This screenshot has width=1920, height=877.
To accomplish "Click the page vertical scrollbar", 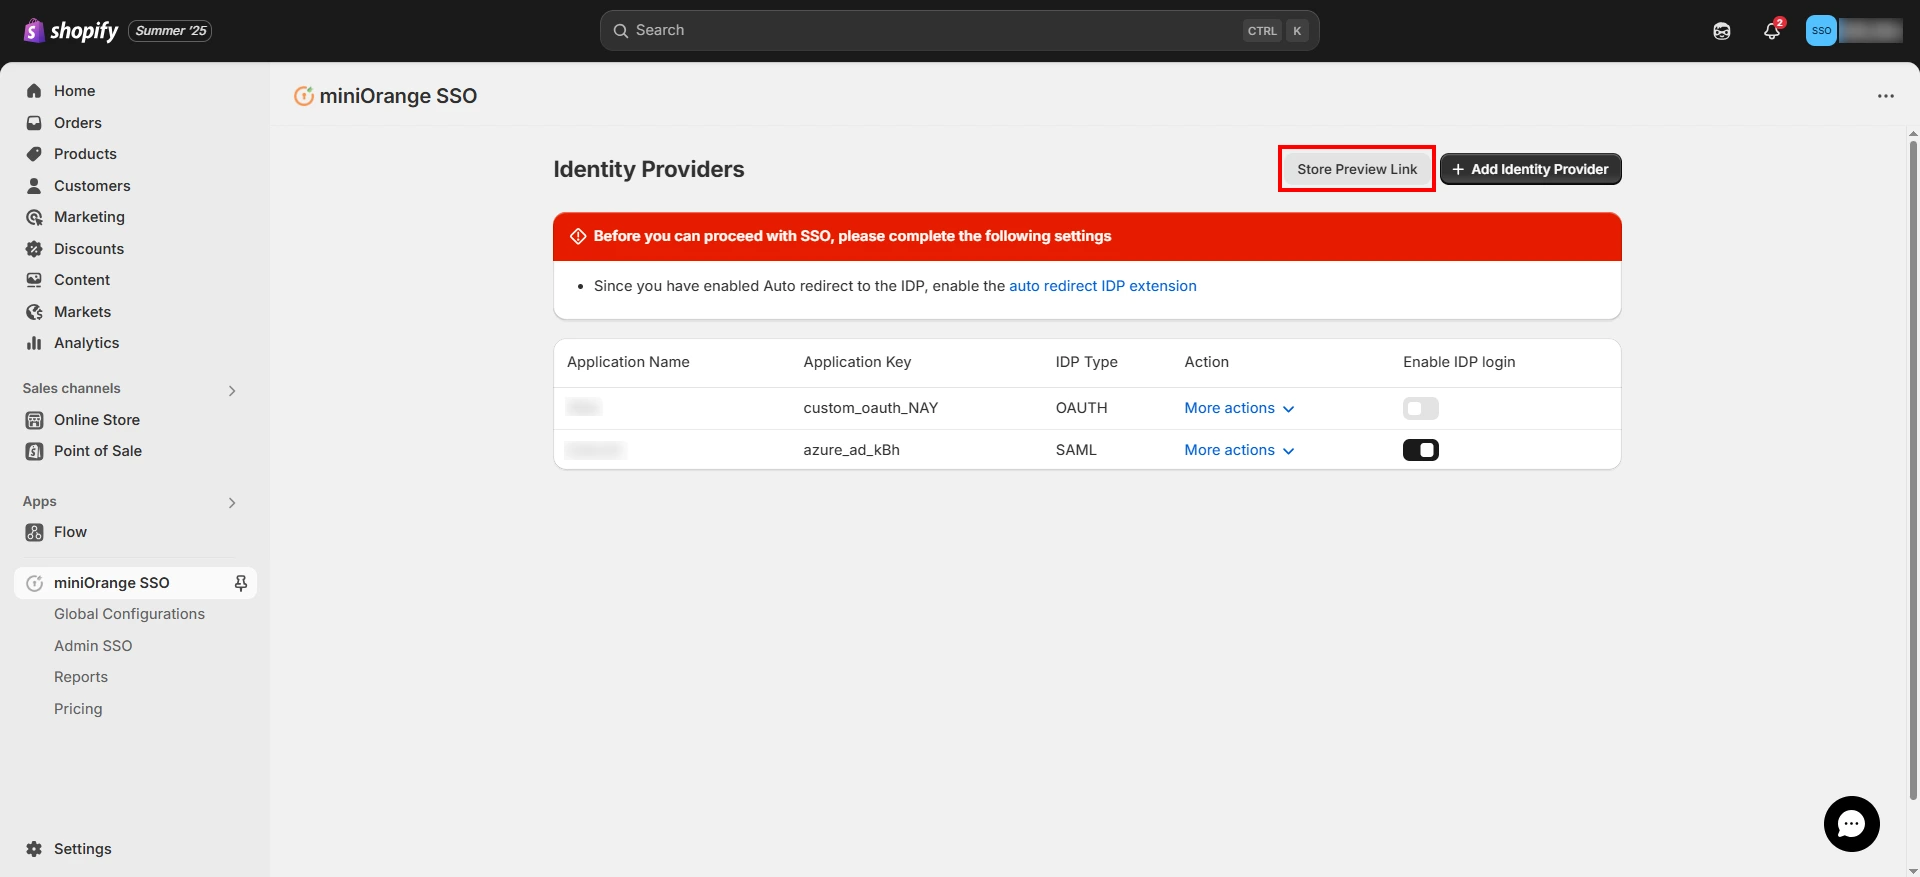I will (1913, 470).
